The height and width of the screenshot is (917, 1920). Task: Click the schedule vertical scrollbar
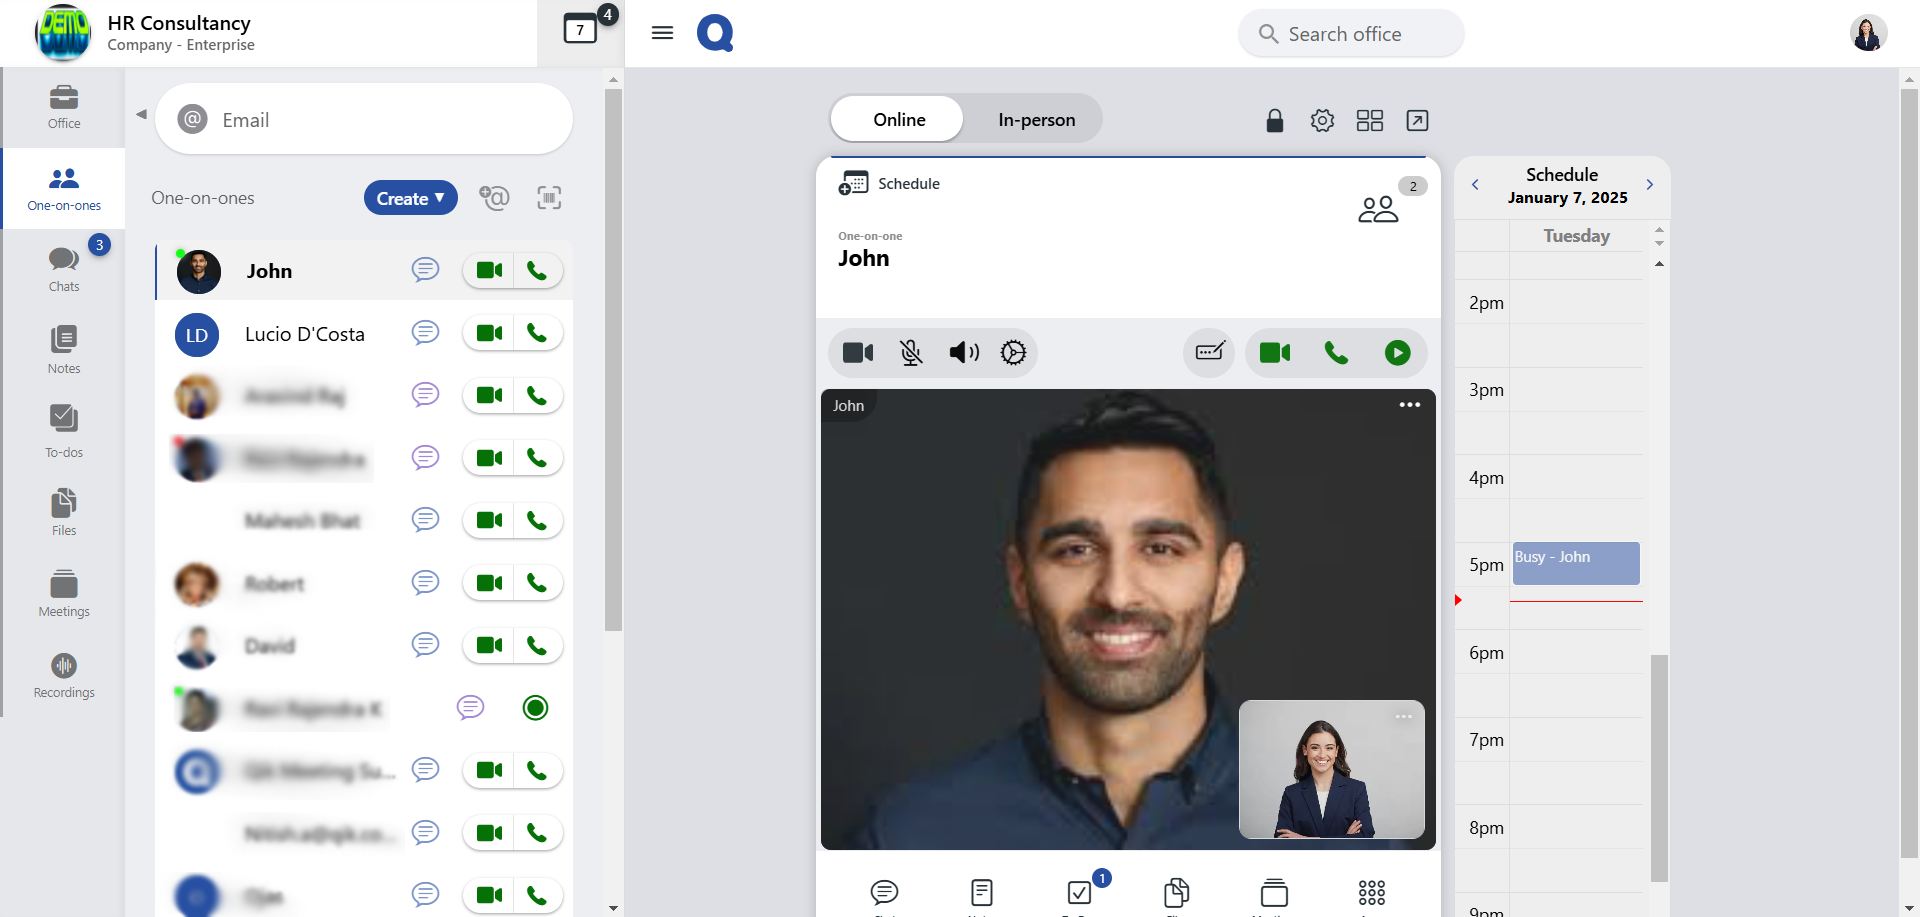(x=1660, y=768)
